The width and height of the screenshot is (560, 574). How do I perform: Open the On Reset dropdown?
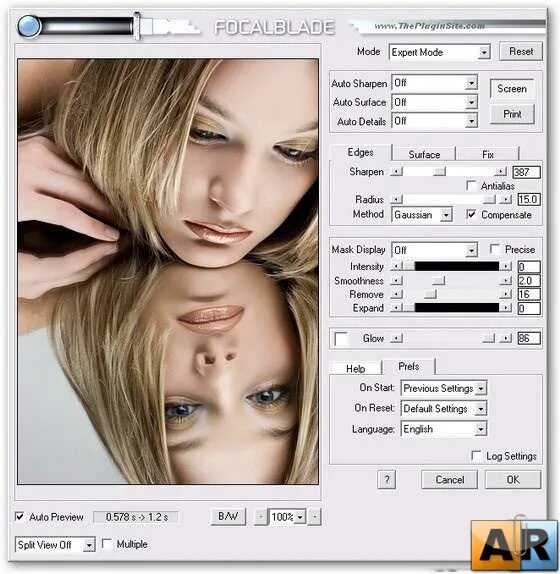[444, 409]
